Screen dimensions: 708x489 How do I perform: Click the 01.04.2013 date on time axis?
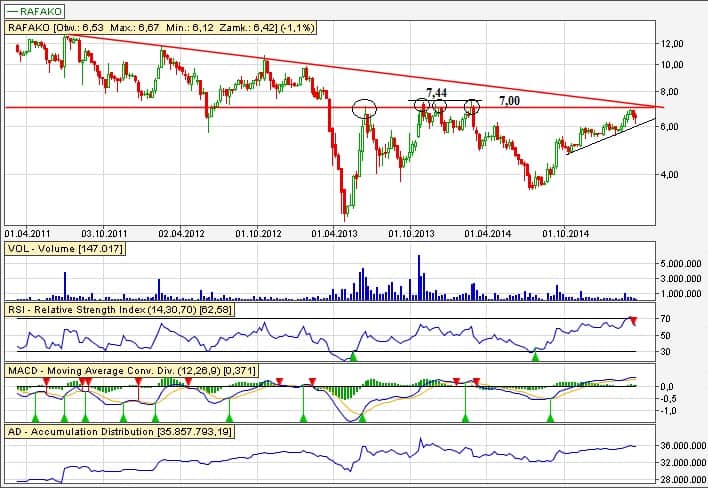pos(333,232)
